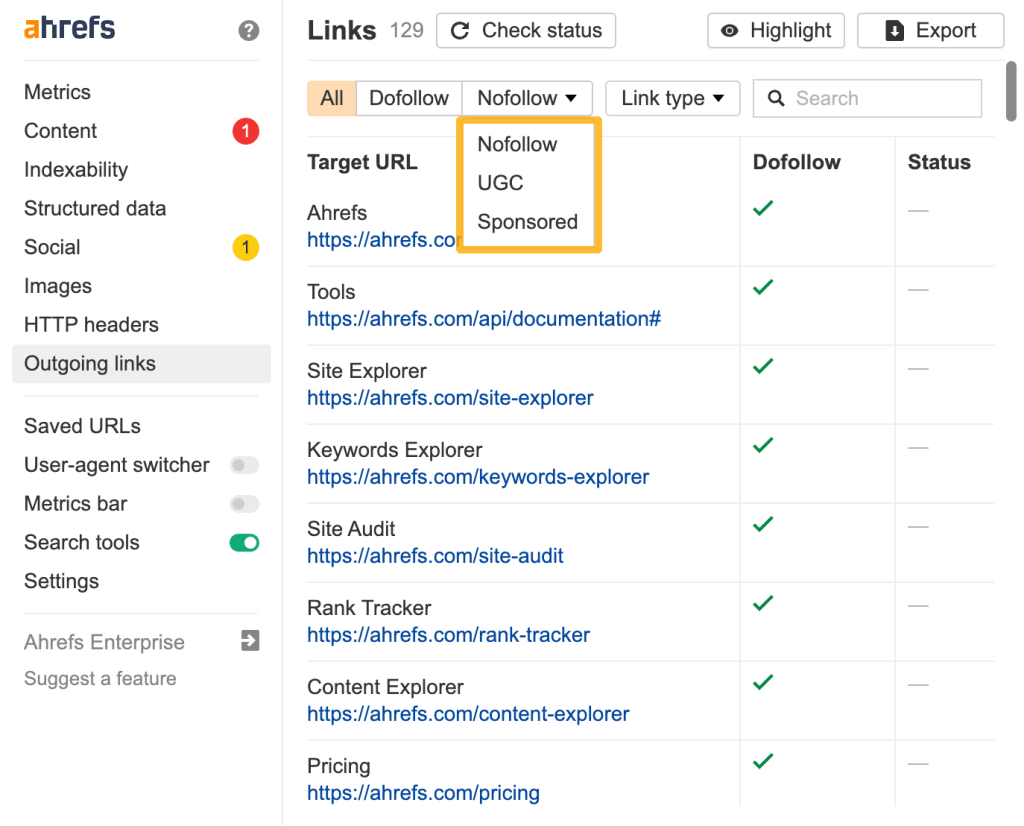Image resolution: width=1024 pixels, height=826 pixels.
Task: Click the search magnifier icon
Action: click(776, 98)
